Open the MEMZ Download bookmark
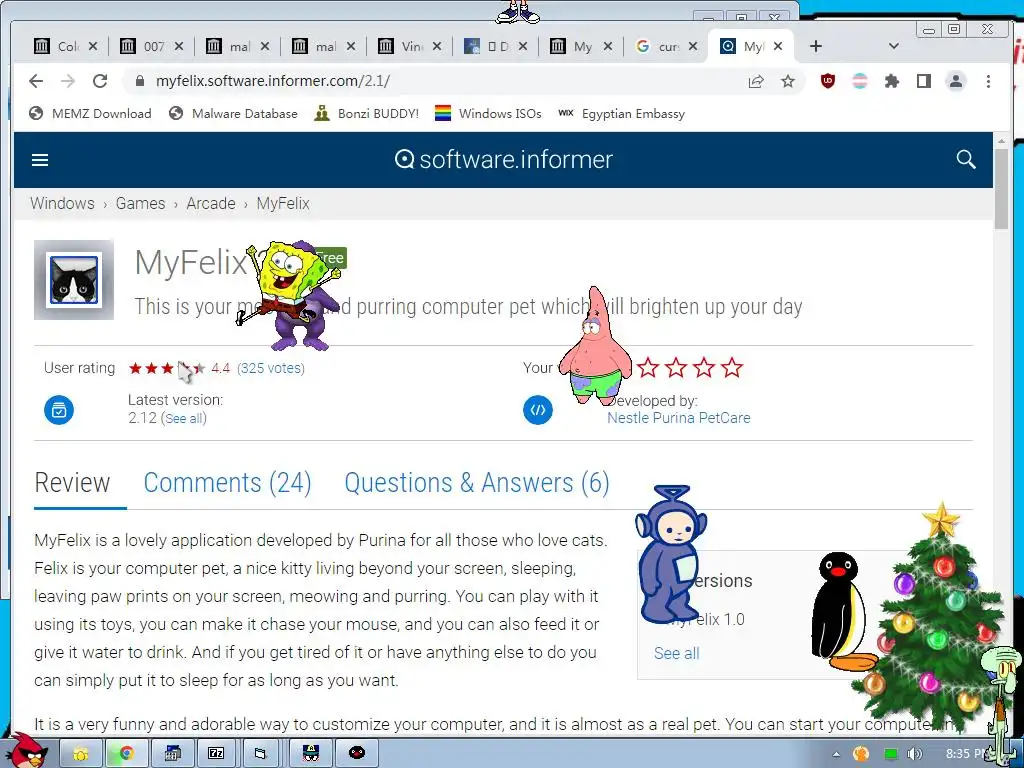 [90, 114]
